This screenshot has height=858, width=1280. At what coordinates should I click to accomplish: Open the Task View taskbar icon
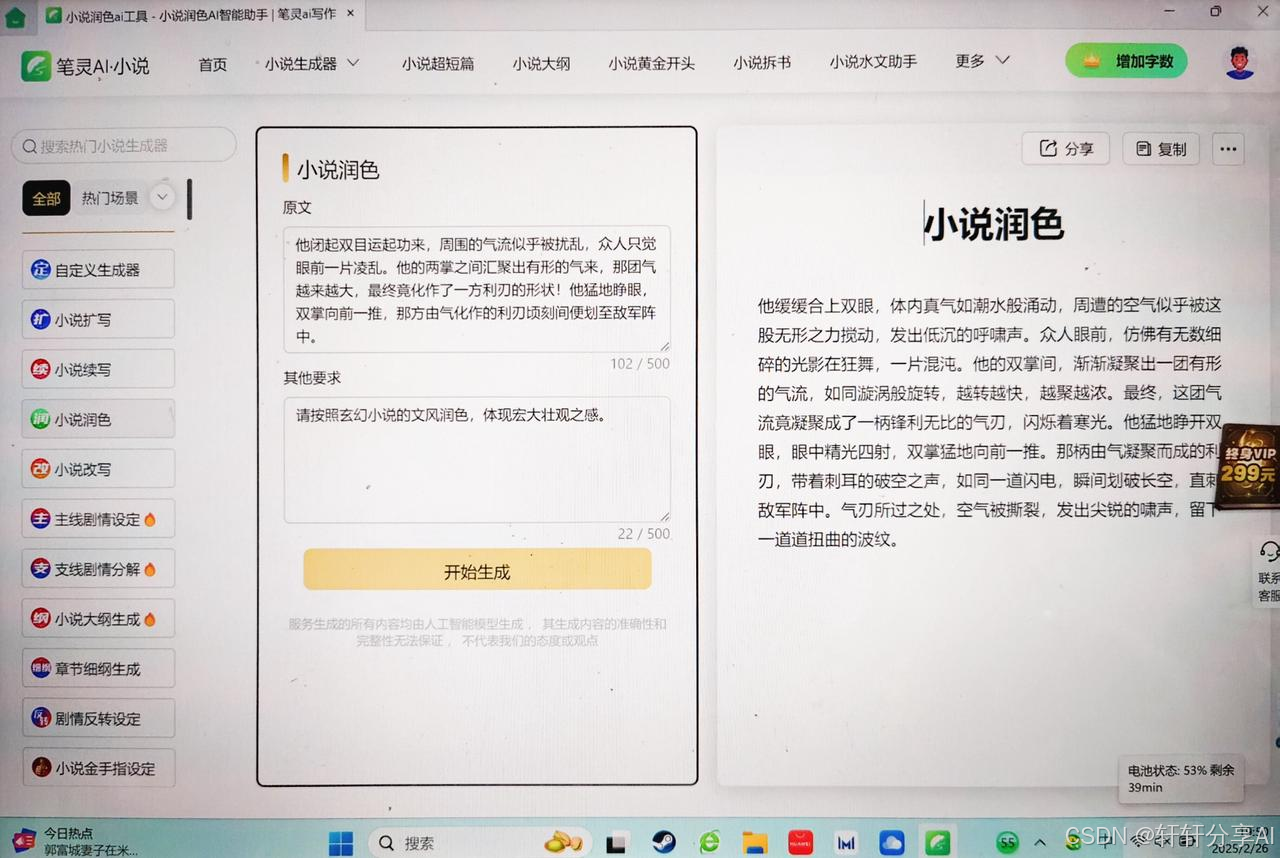(617, 842)
